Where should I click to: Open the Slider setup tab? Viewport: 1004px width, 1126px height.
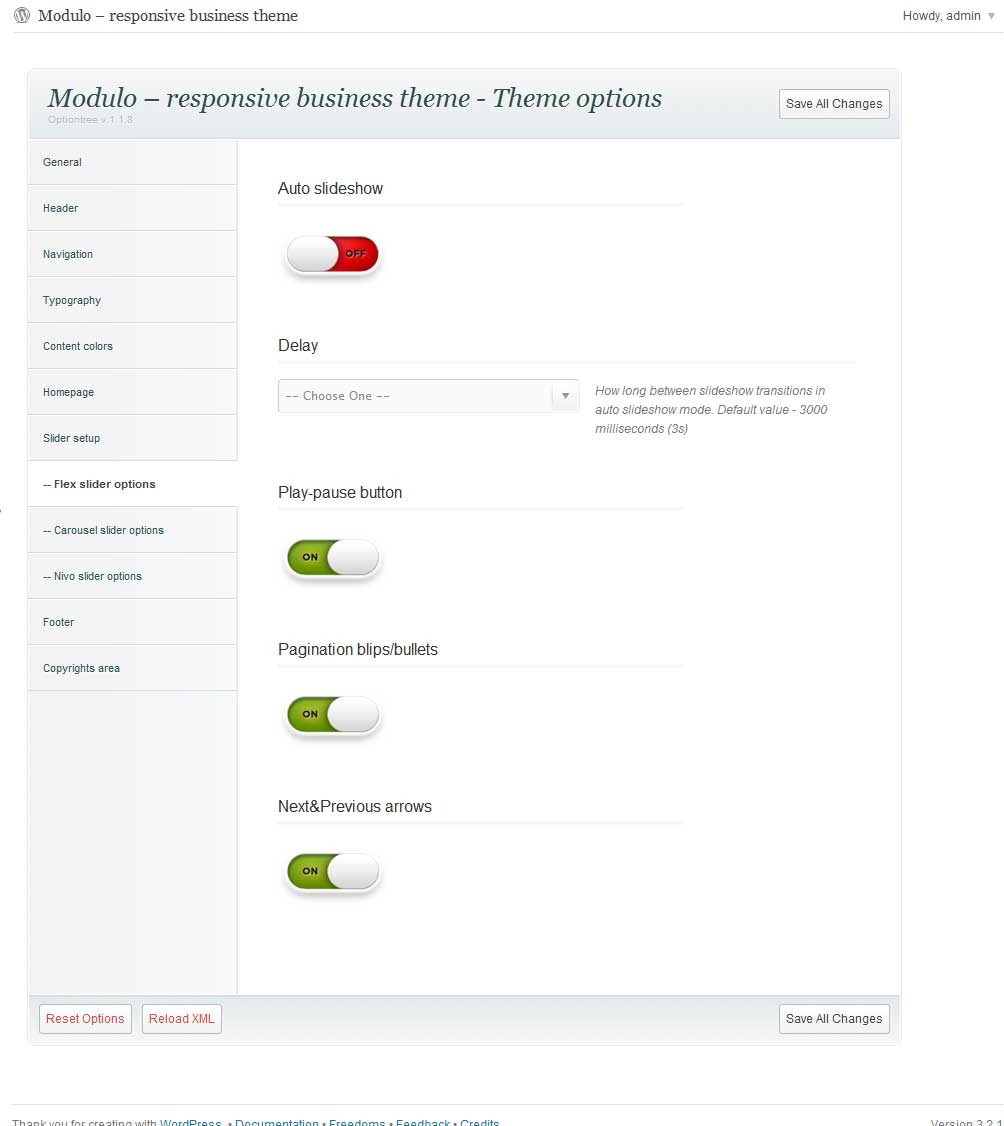point(132,438)
